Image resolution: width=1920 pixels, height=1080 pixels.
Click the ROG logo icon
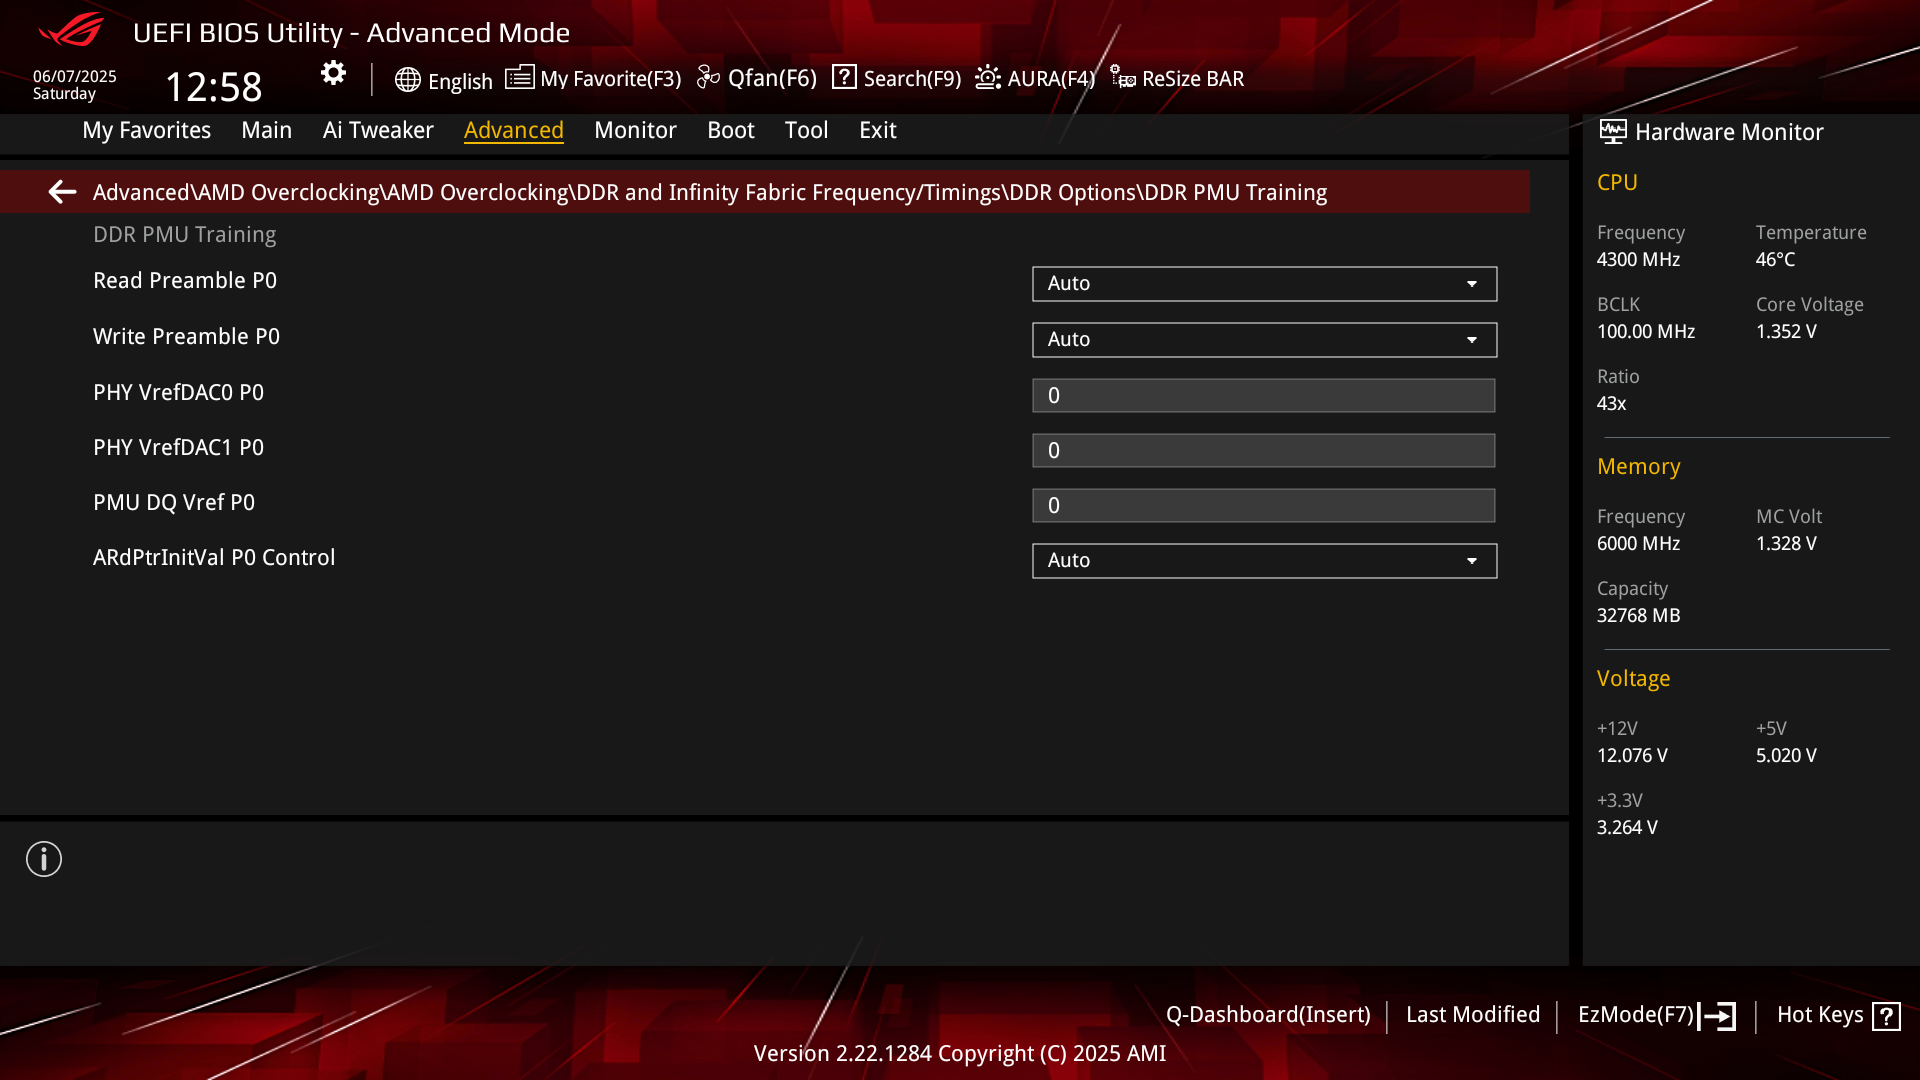pos(71,30)
